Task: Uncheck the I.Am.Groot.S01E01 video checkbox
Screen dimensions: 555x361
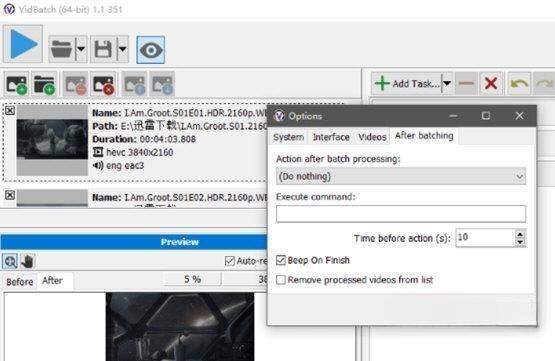Action: click(10, 110)
